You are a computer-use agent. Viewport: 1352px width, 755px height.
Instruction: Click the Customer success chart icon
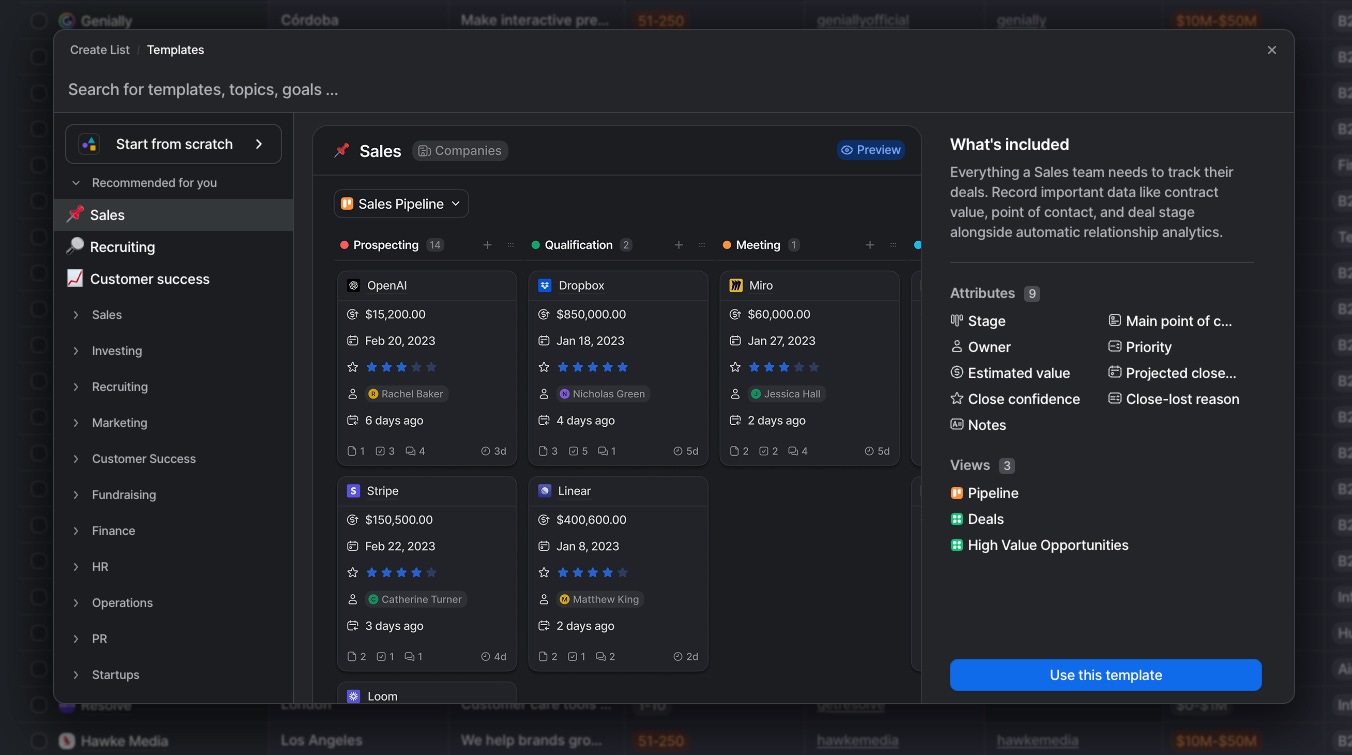tap(75, 279)
